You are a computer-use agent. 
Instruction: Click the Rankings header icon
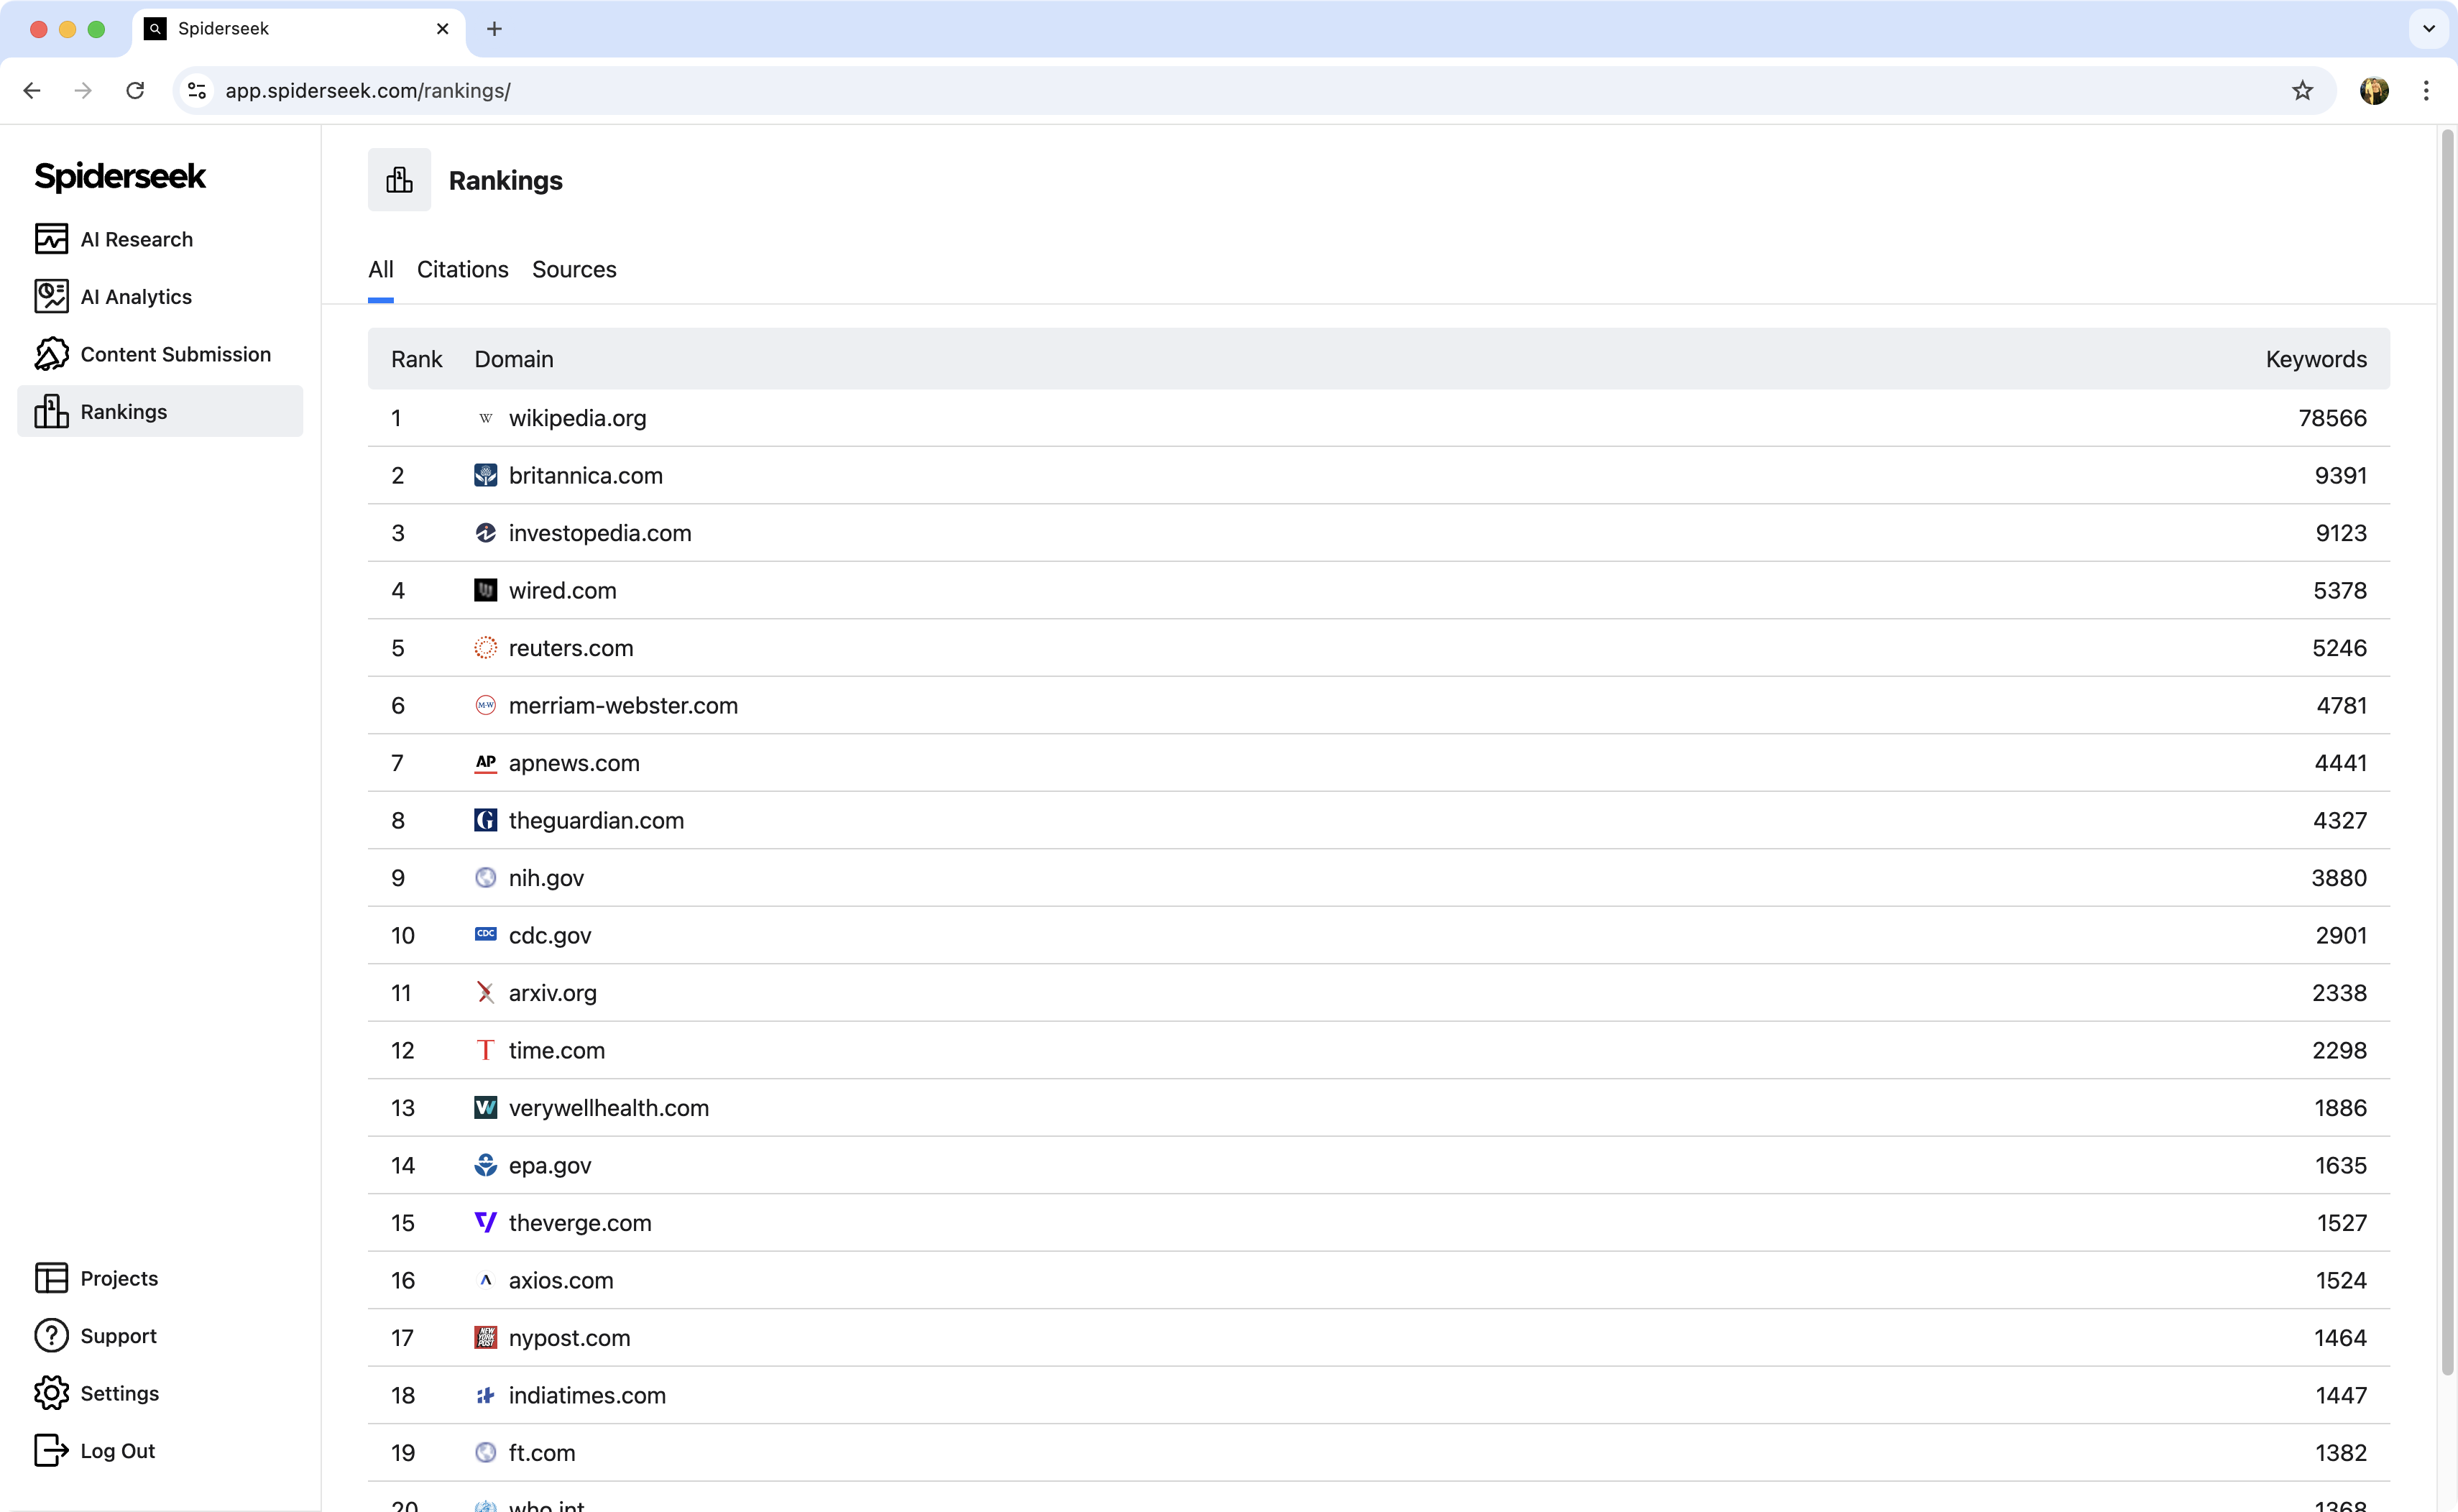(399, 180)
